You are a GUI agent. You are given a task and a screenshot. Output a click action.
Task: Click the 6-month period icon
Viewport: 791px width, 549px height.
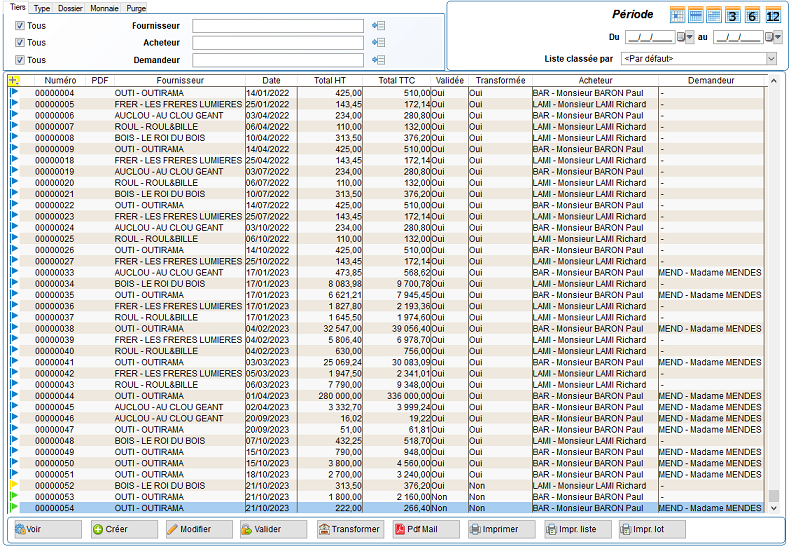tap(752, 15)
